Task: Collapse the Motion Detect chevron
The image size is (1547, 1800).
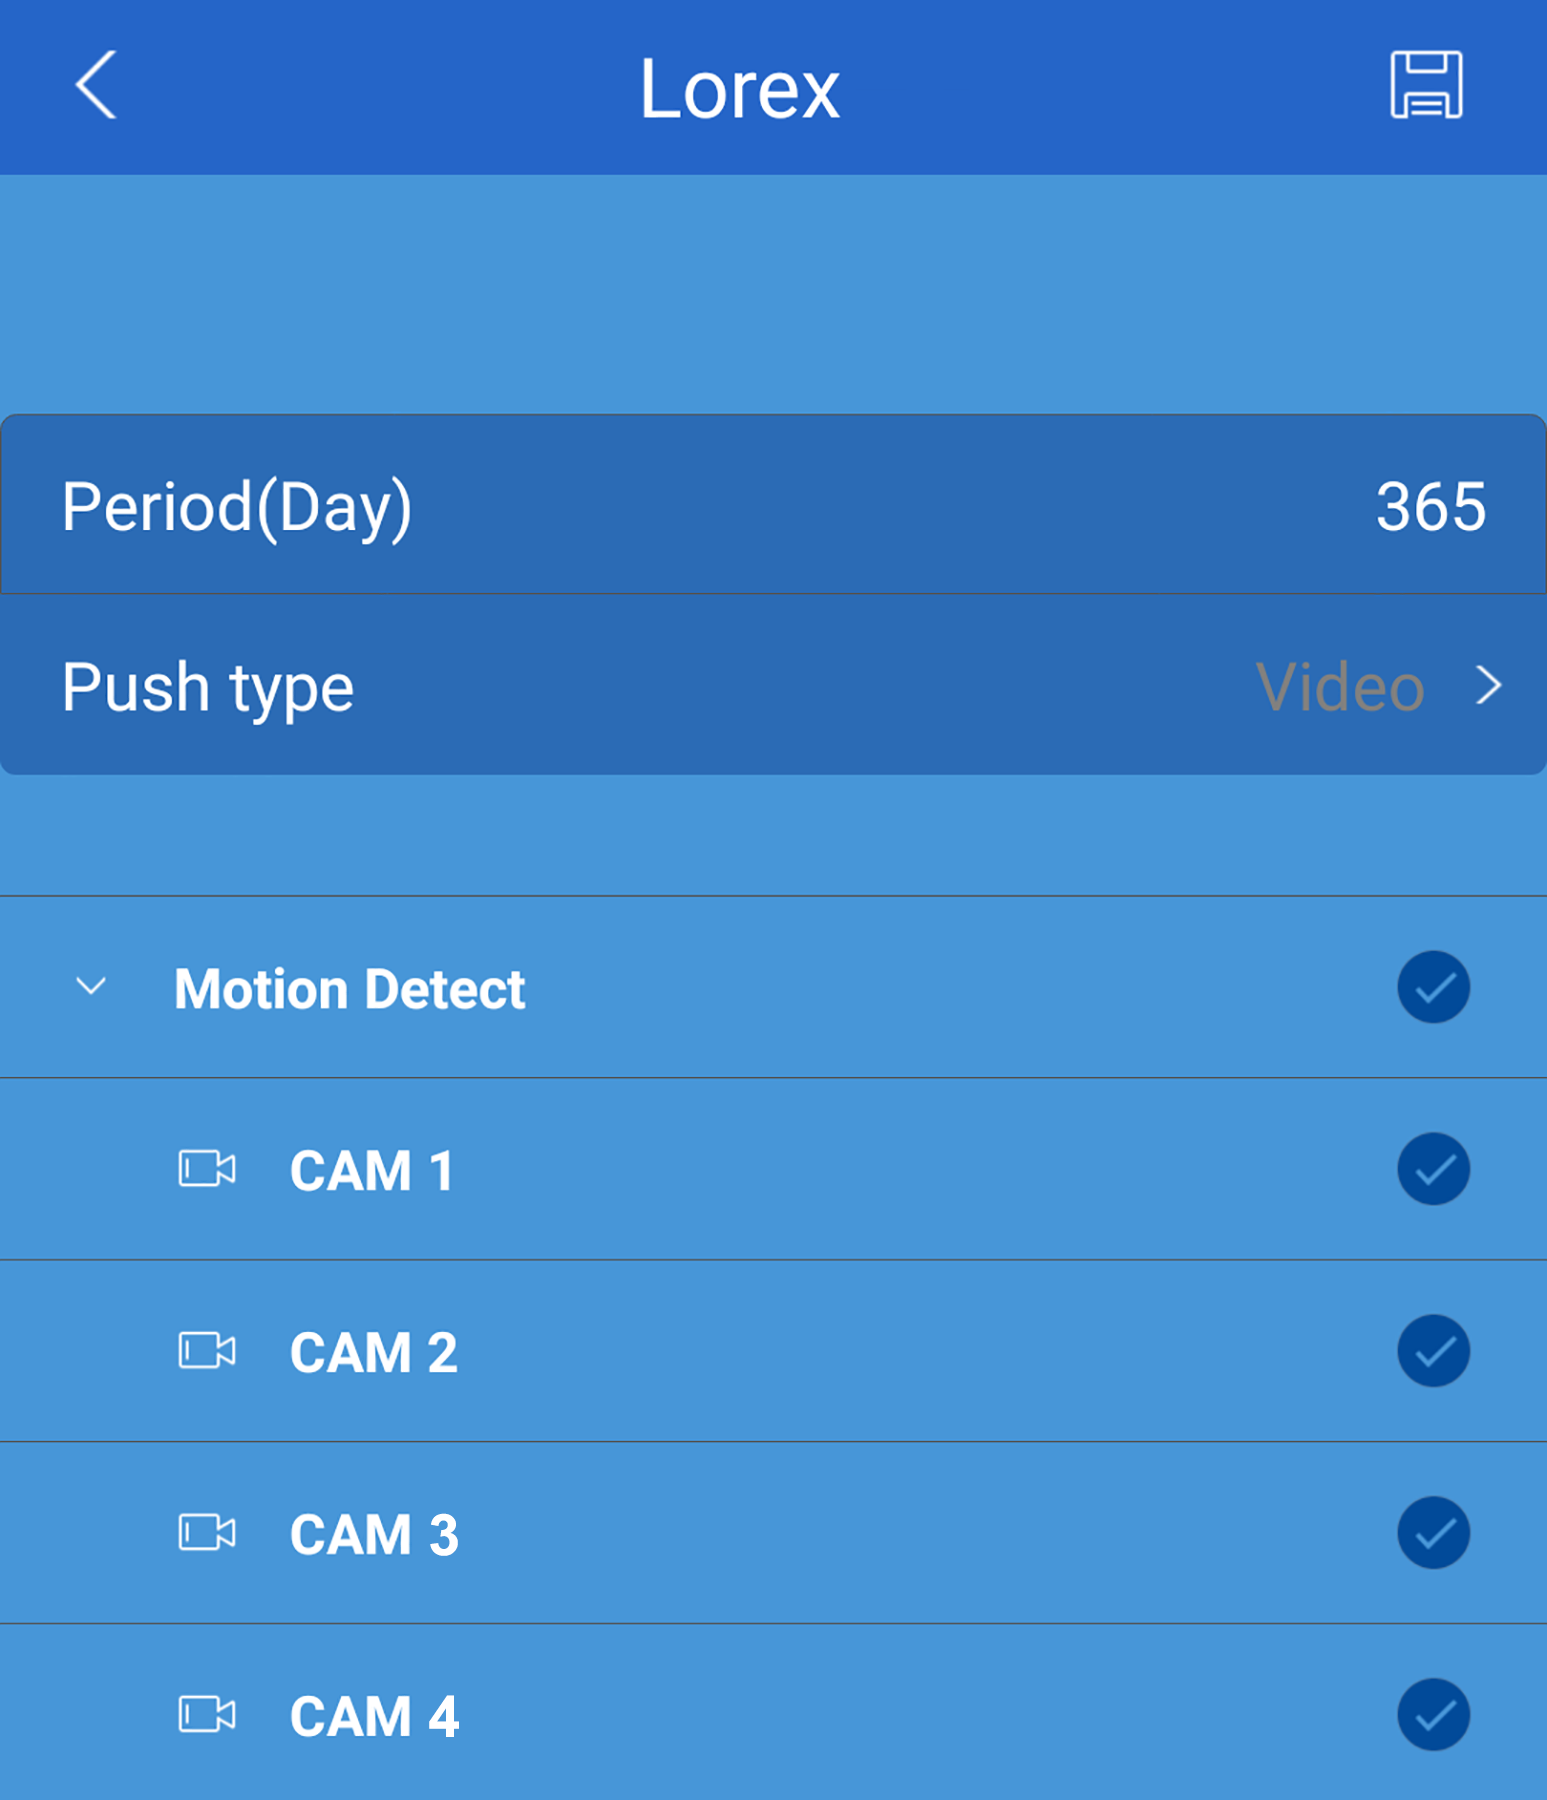Action: [x=91, y=987]
